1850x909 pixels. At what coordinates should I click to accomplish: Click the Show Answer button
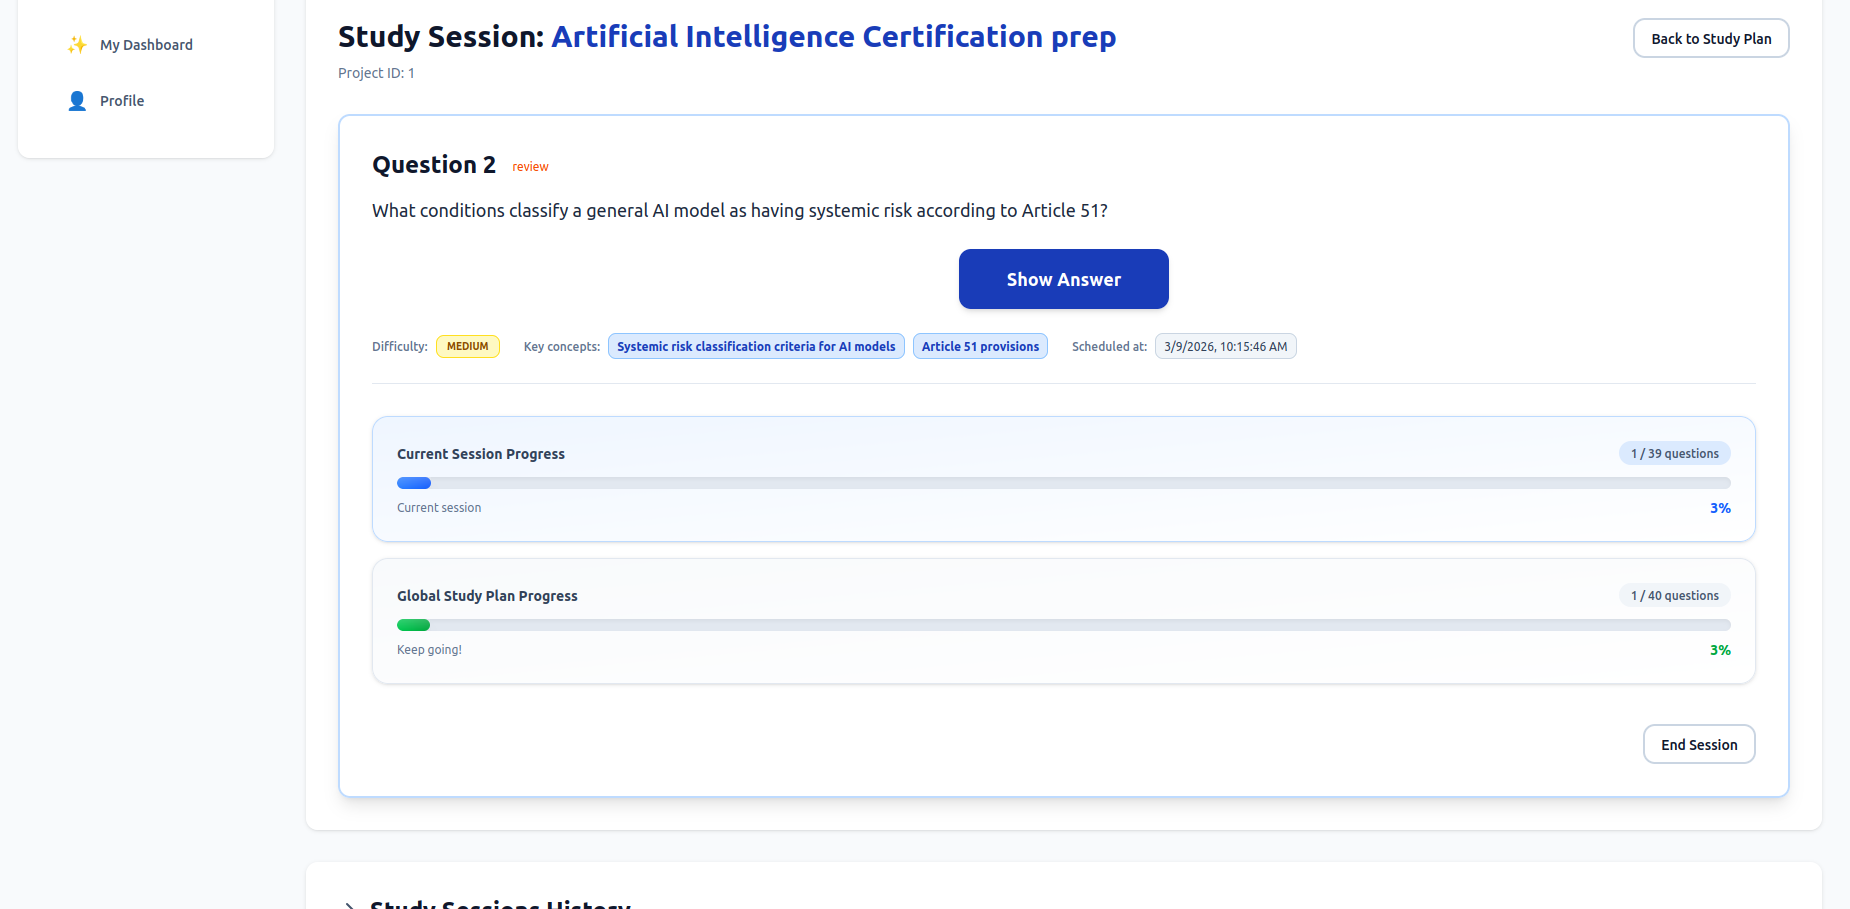point(1063,279)
